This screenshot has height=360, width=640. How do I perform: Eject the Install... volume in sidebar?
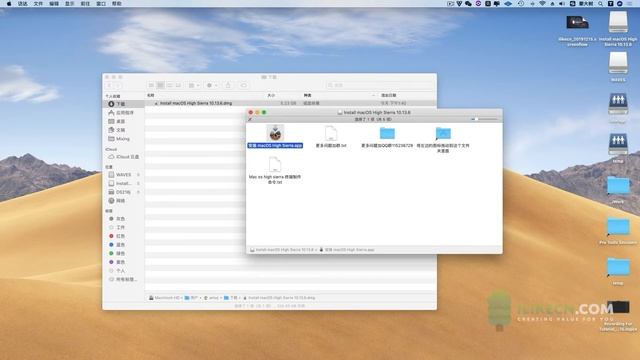(x=138, y=183)
